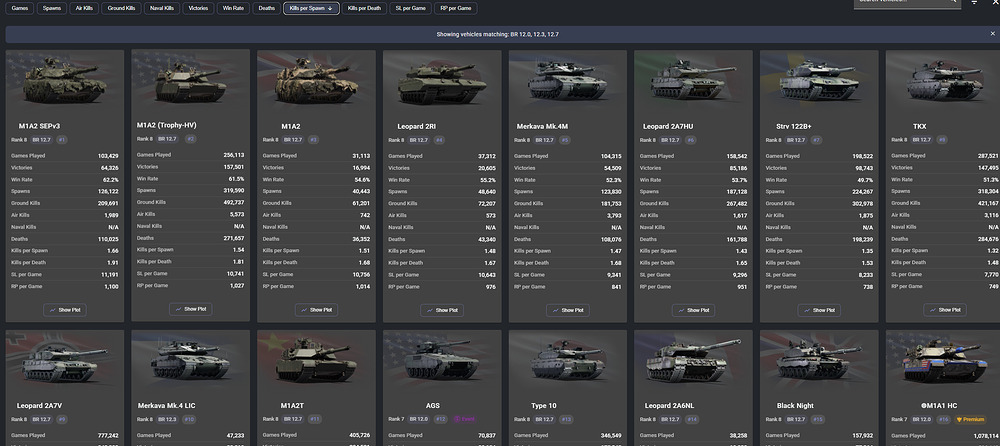Toggle the Deaths sort chip

[267, 8]
